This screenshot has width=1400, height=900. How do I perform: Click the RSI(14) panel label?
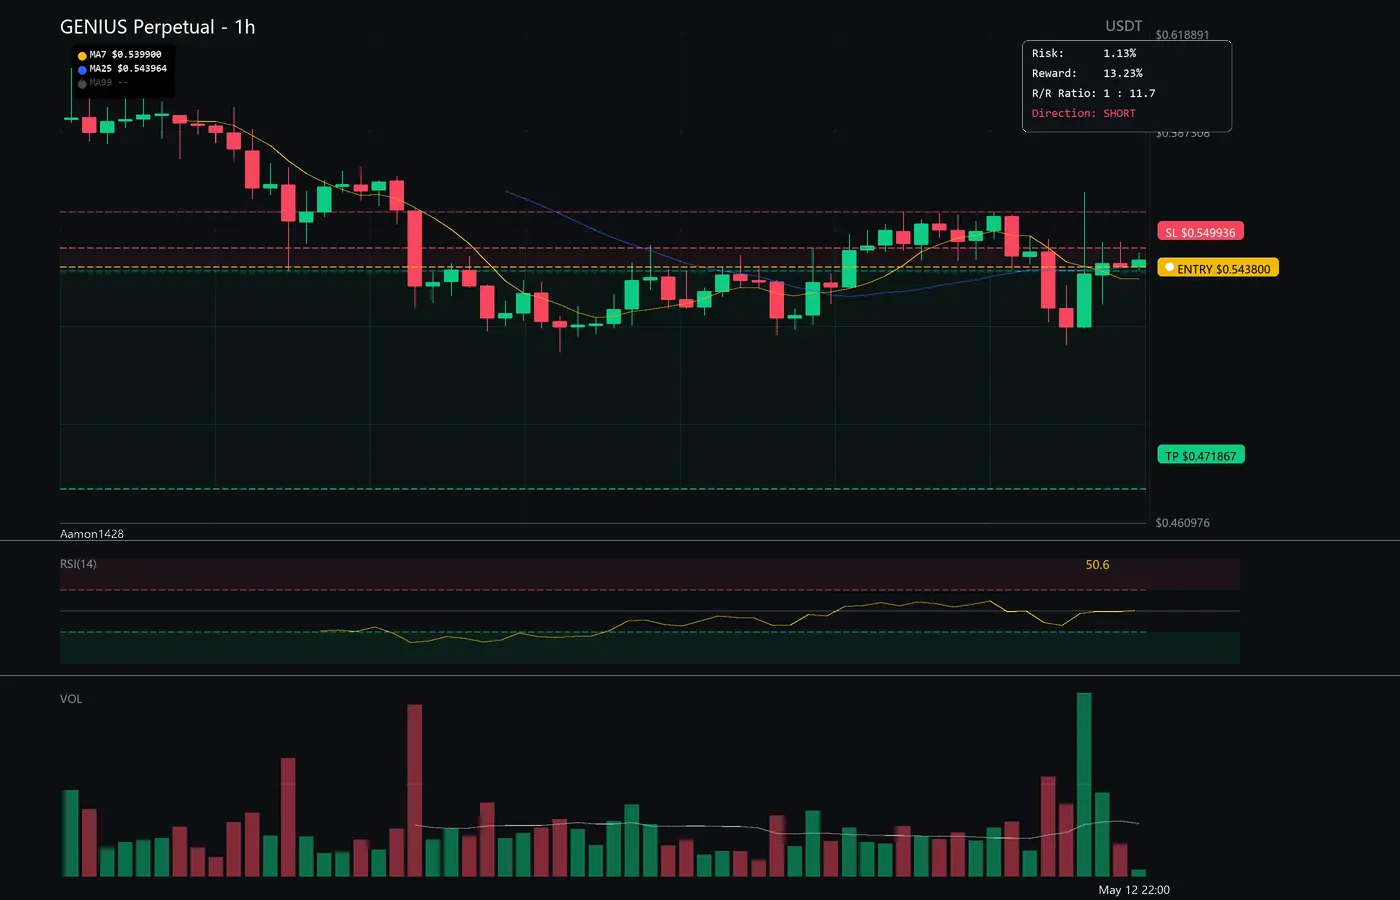[x=78, y=564]
